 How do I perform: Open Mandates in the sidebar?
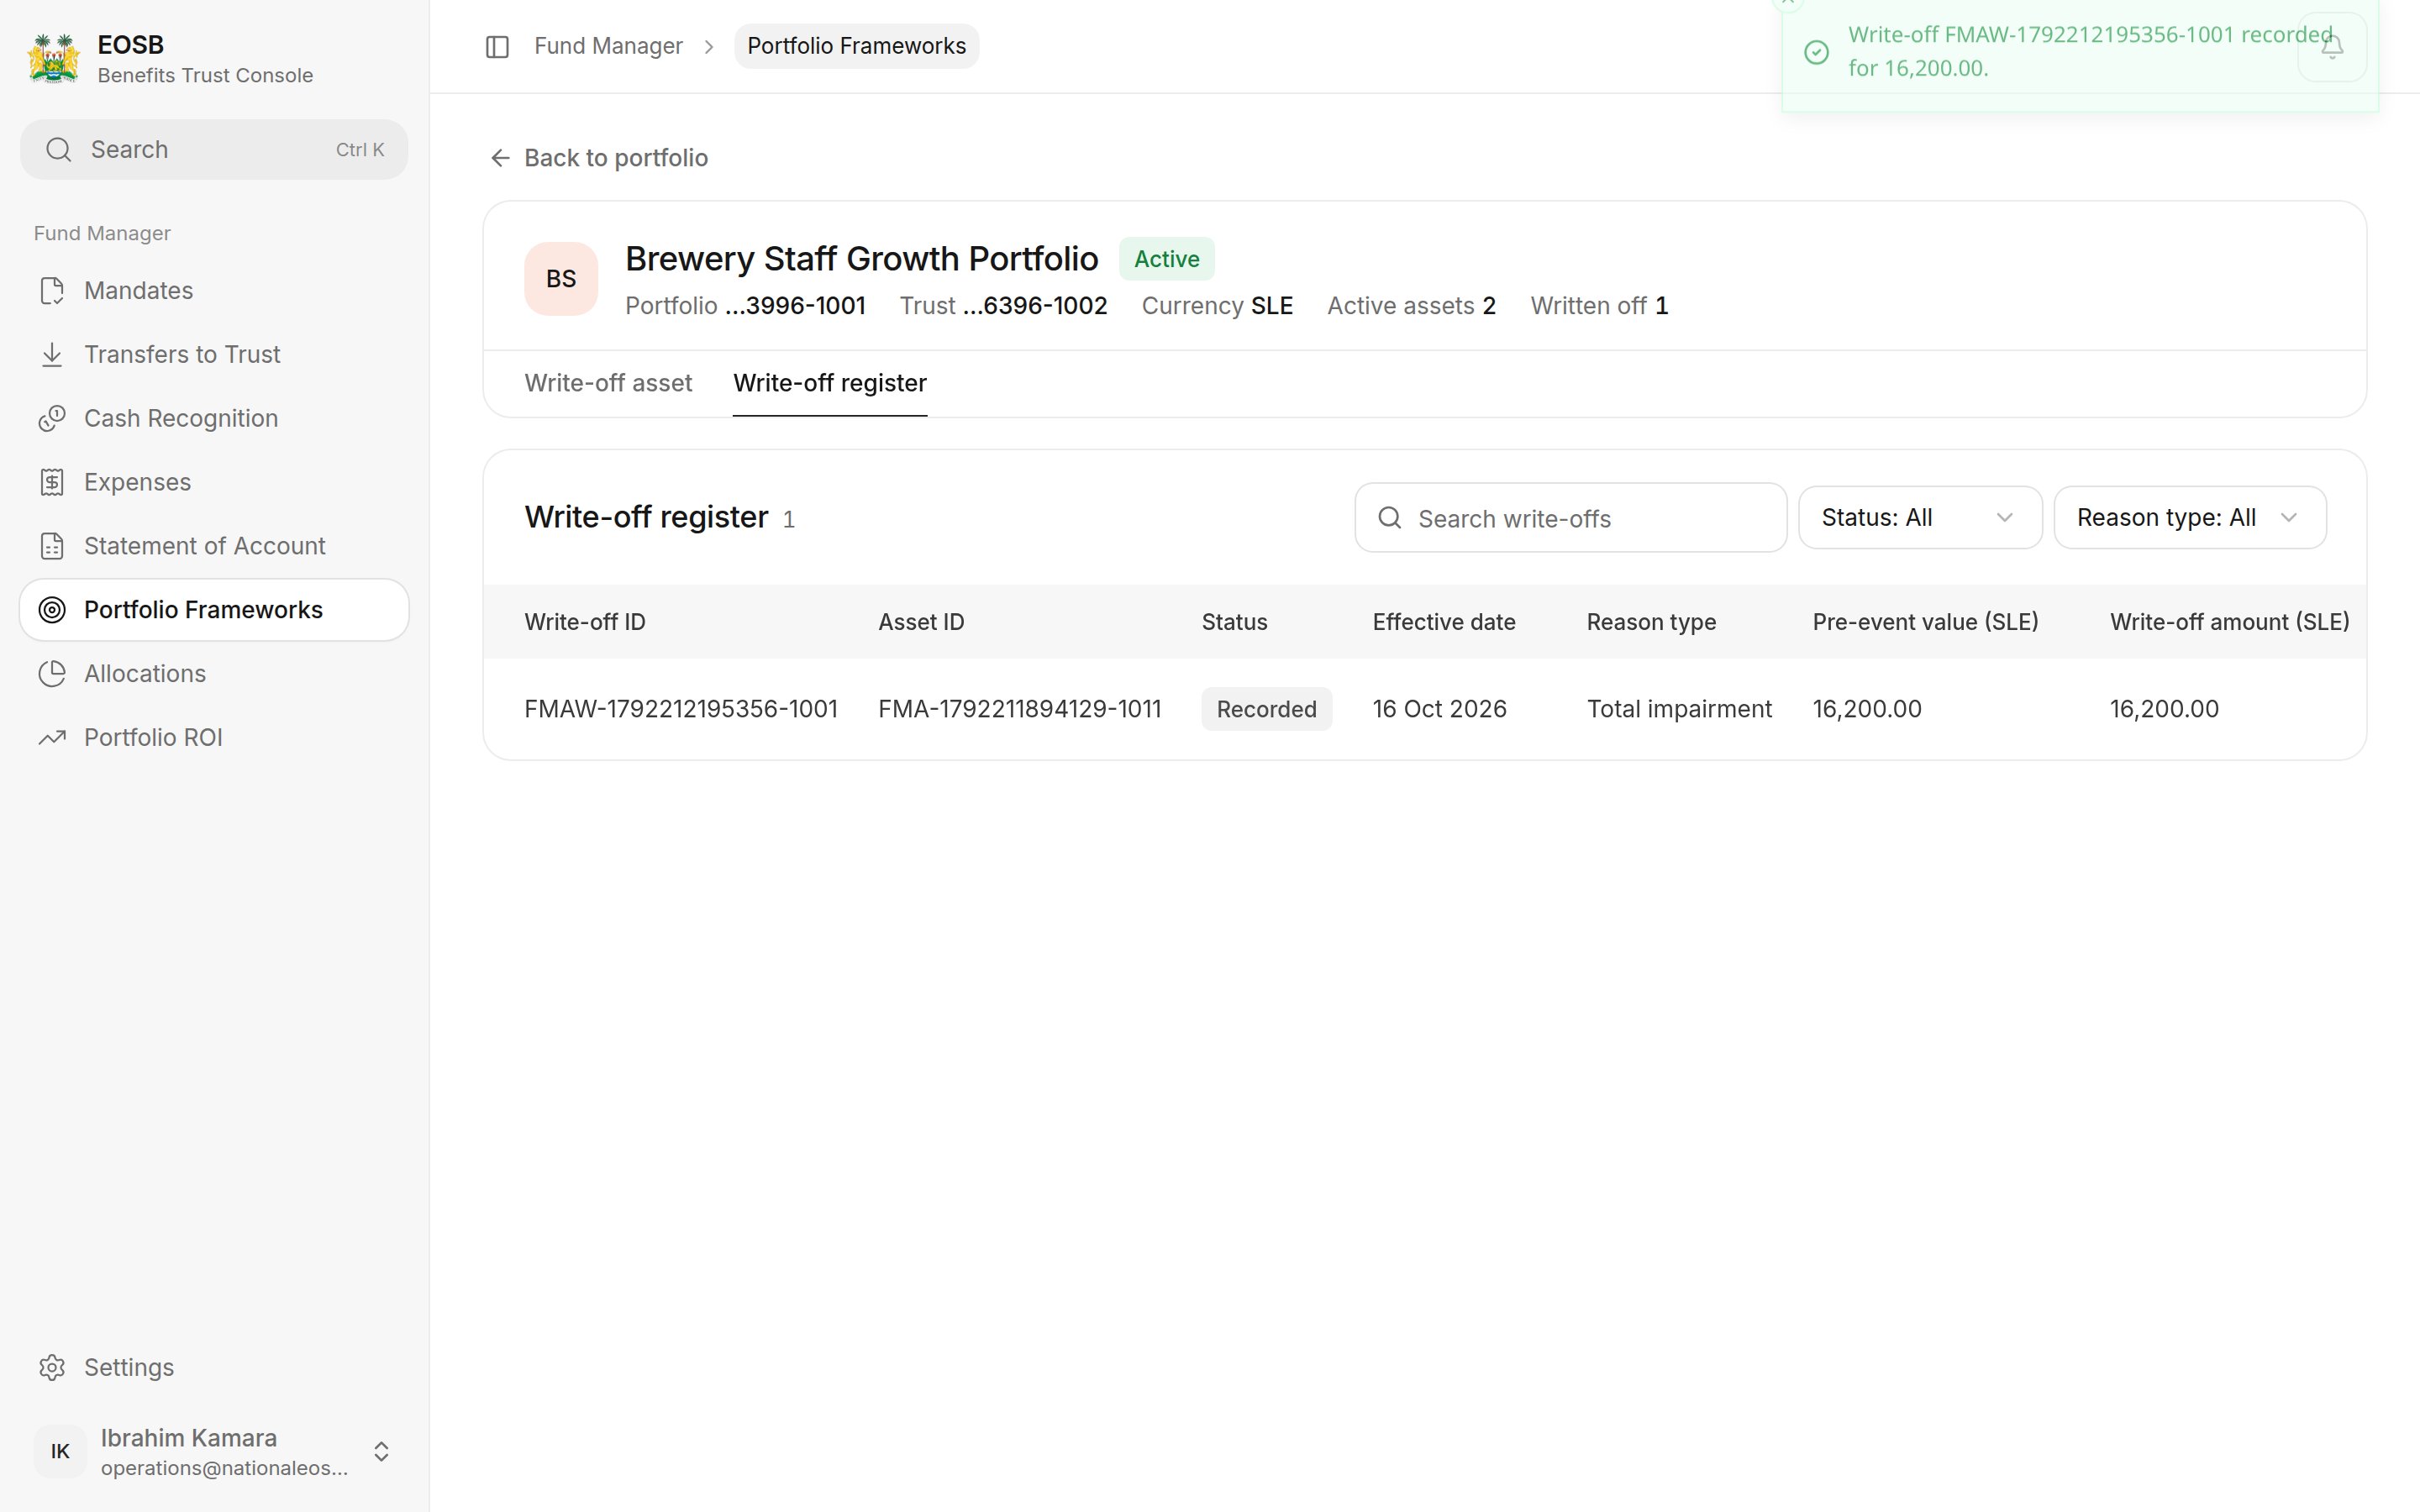(x=214, y=291)
